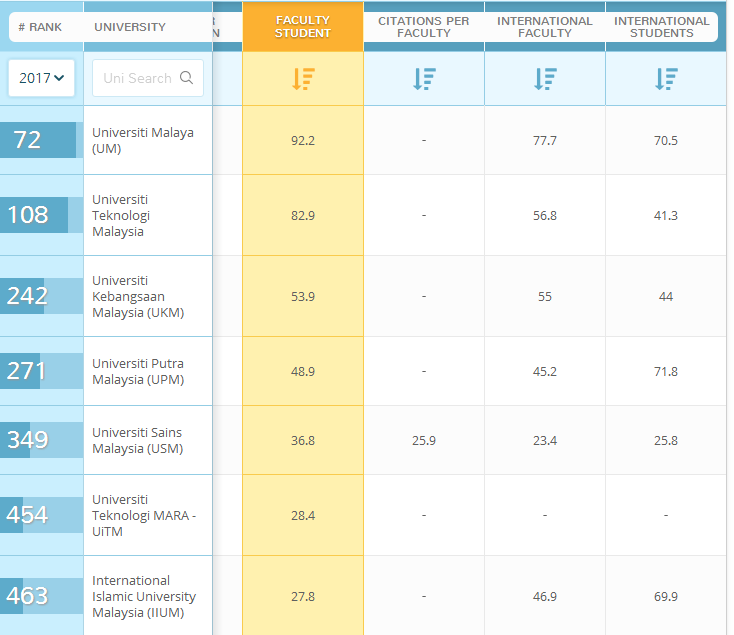Open Universiti Kebangsaan Malaysia (UKM) link
This screenshot has height=635, width=734.
[x=138, y=296]
